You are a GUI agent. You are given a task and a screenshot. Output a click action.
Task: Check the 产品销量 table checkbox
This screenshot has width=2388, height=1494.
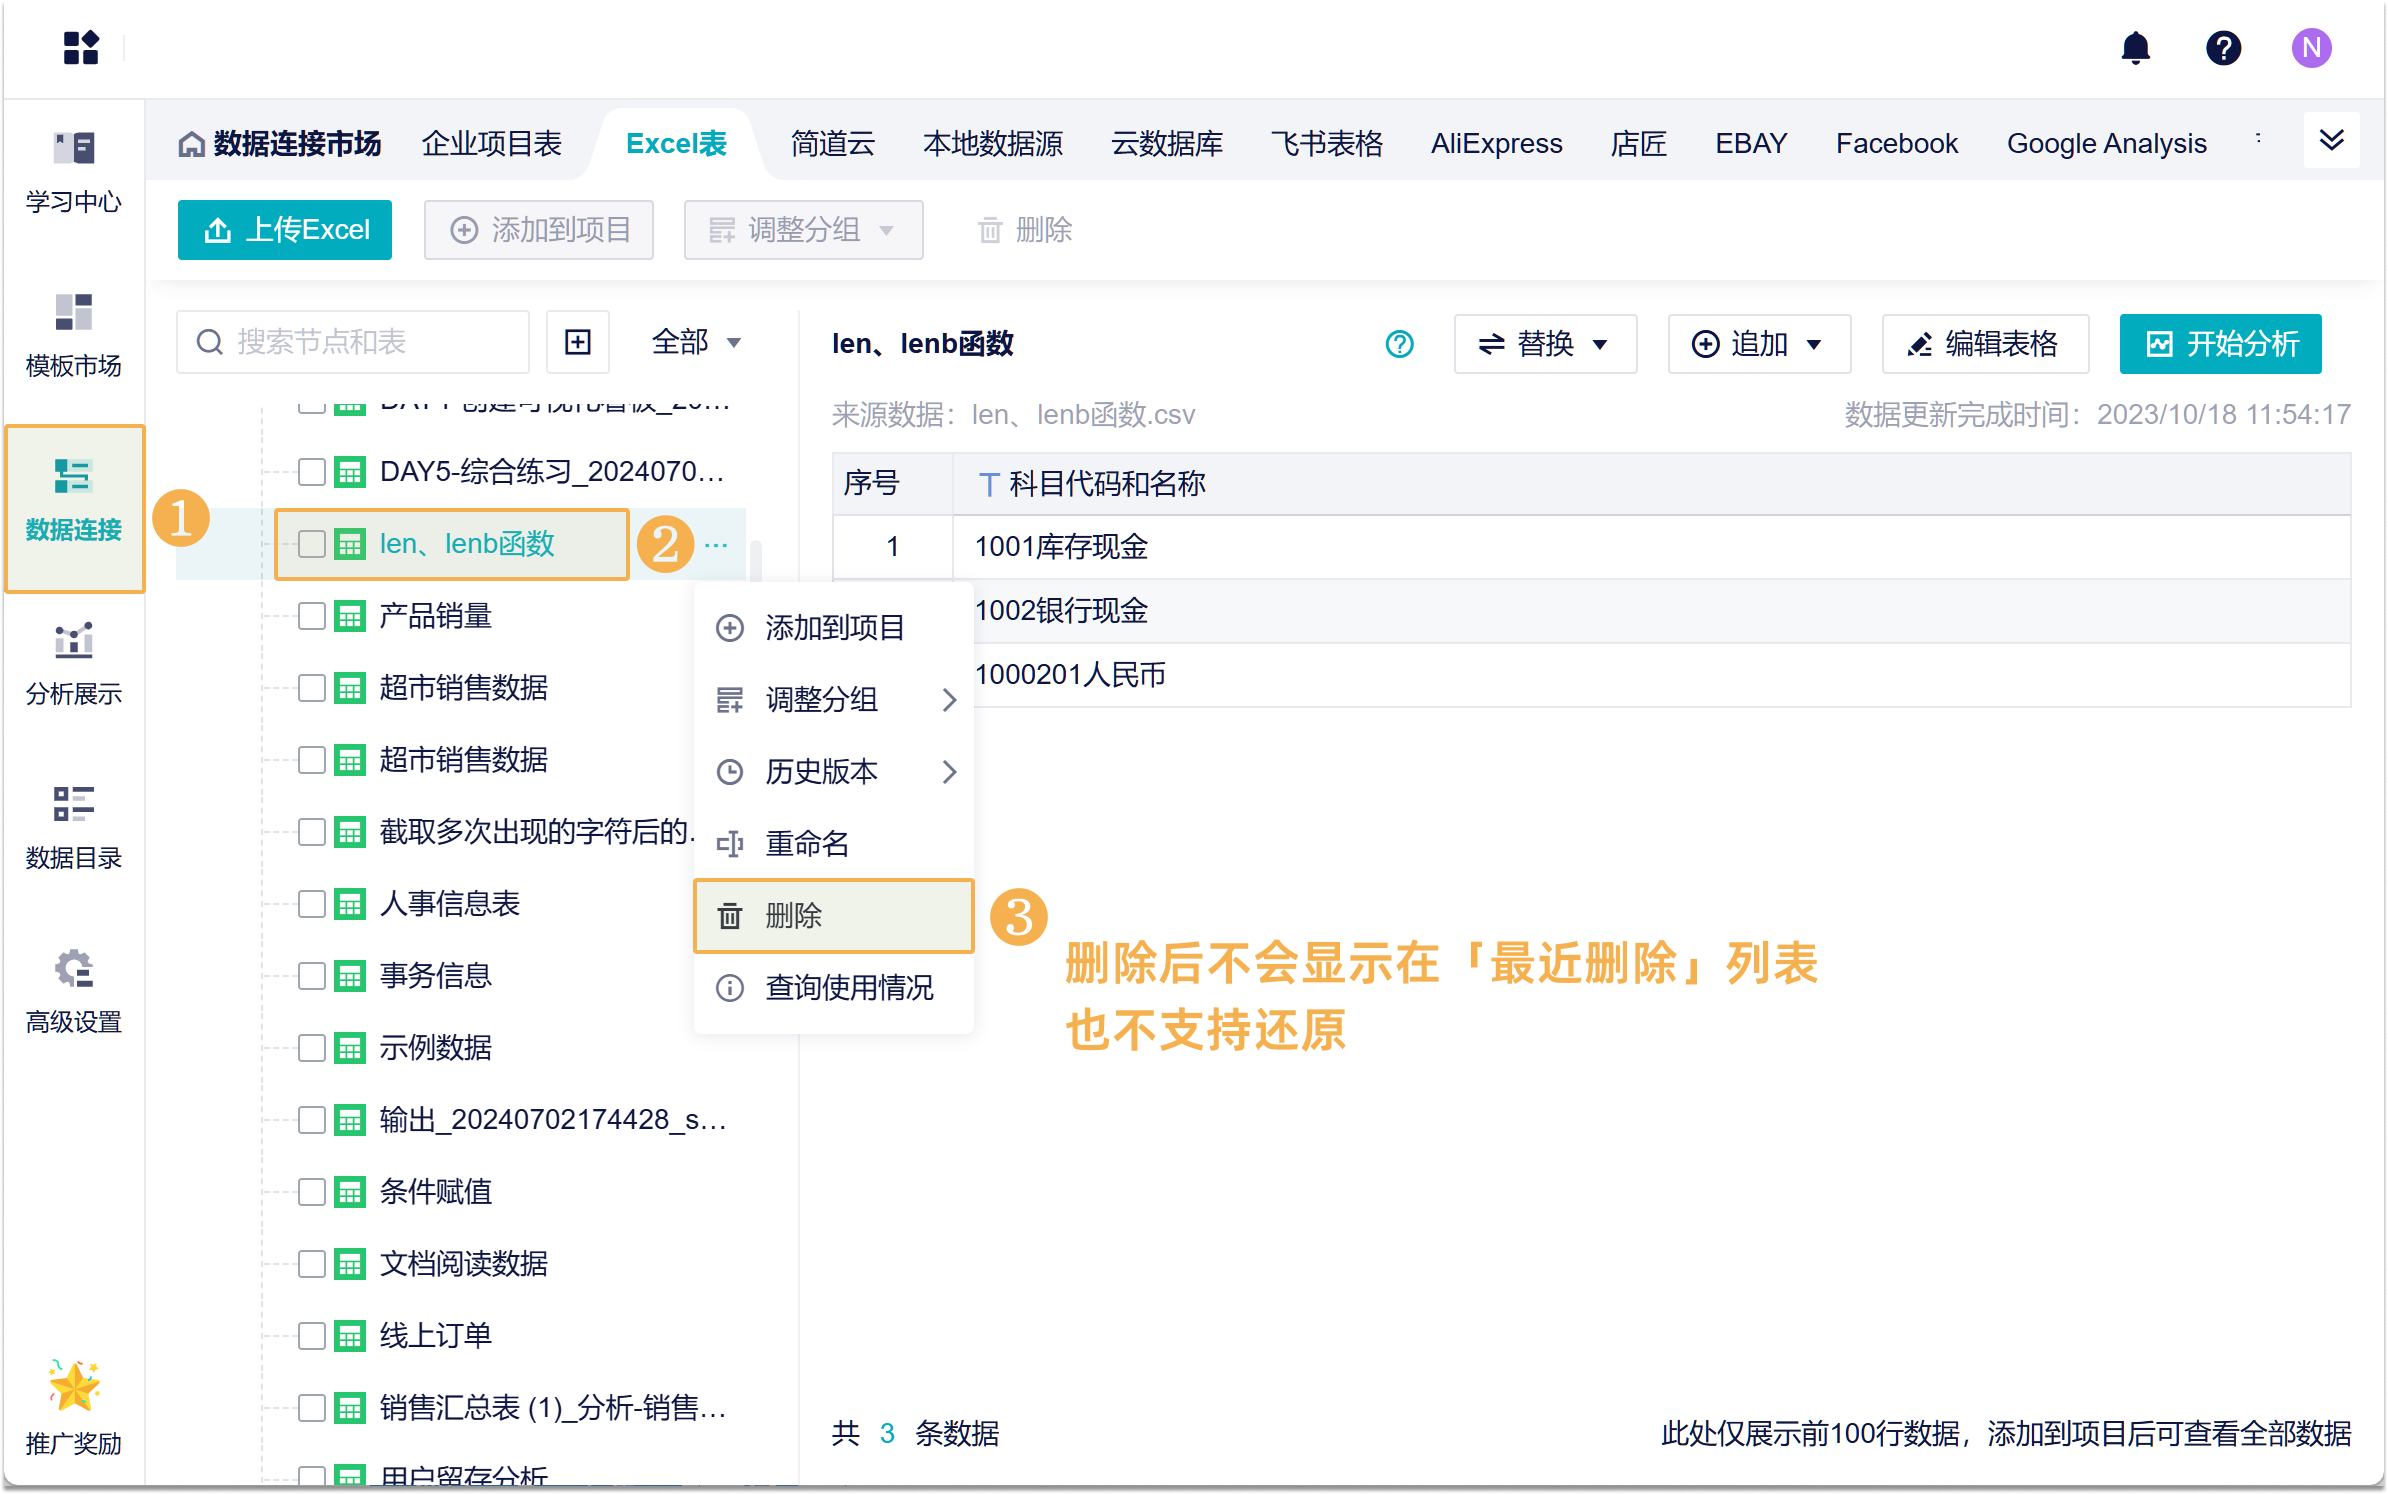(312, 616)
